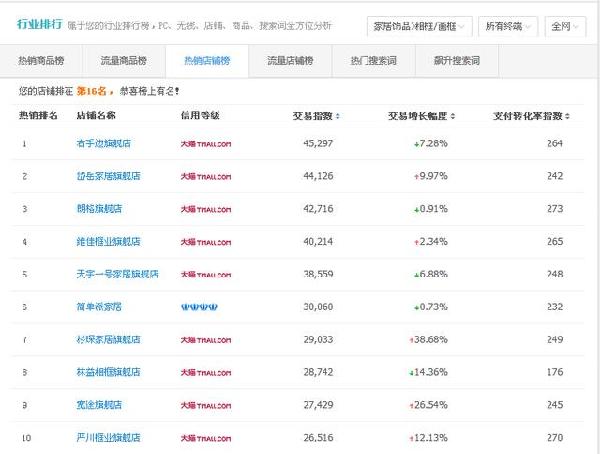Viewport: 600px width, 454px height.
Task: Click the 行业排行 page title
Action: [39, 24]
